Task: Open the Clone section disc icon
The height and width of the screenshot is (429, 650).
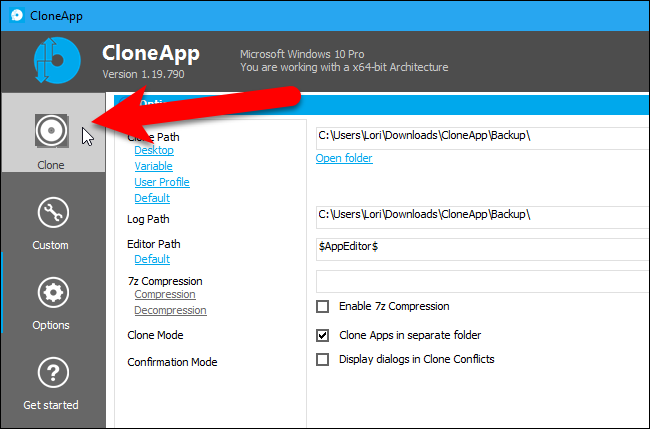Action: tap(51, 131)
